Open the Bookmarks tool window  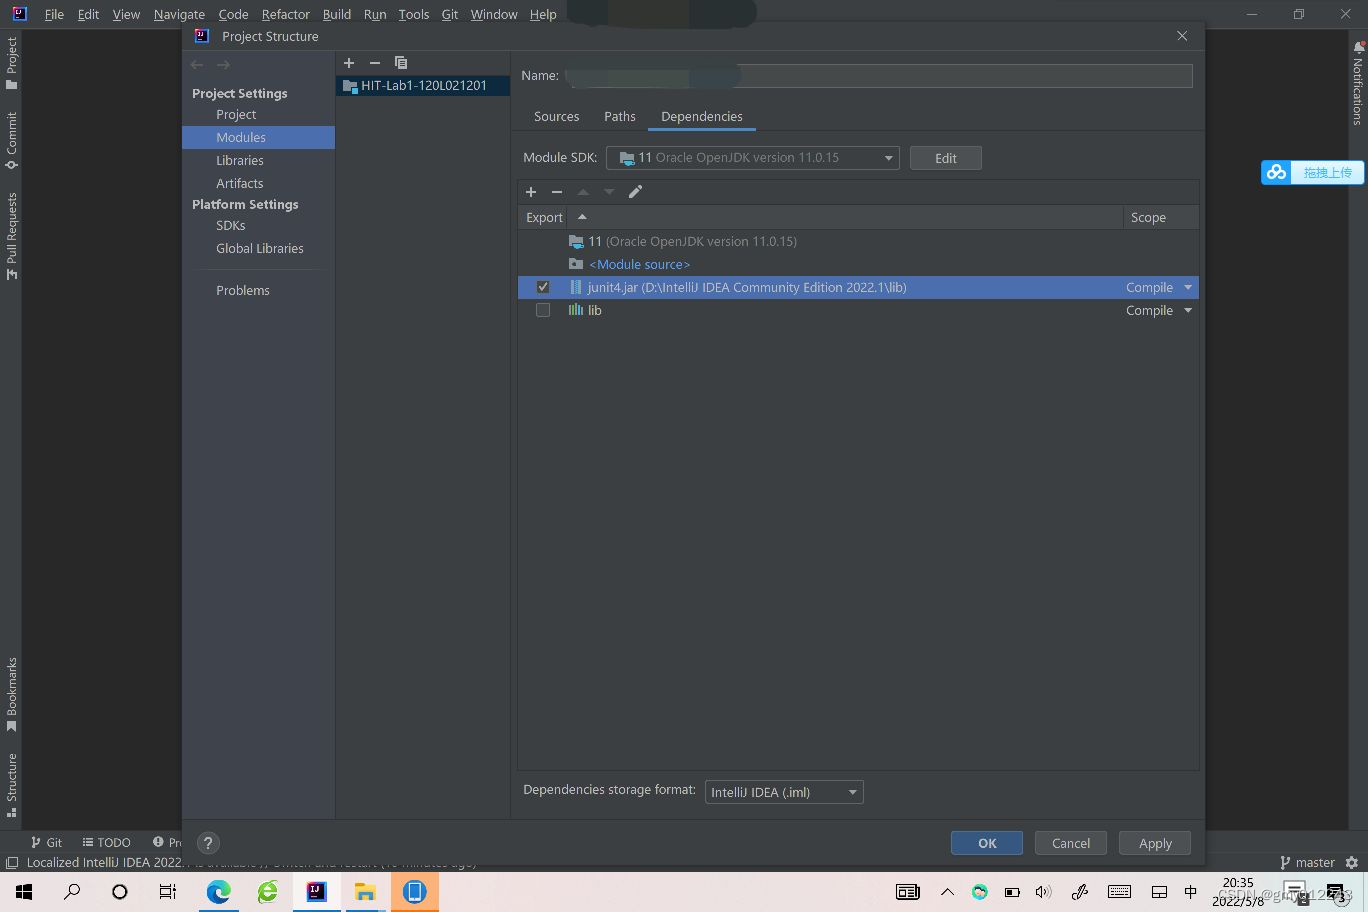tap(11, 695)
